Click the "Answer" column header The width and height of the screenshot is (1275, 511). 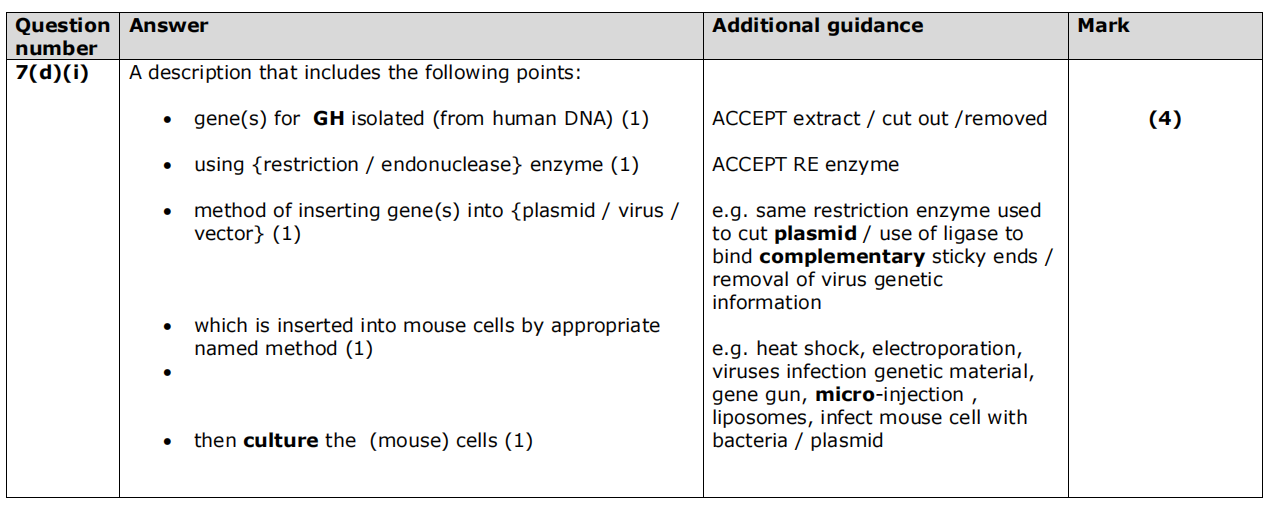tap(168, 26)
